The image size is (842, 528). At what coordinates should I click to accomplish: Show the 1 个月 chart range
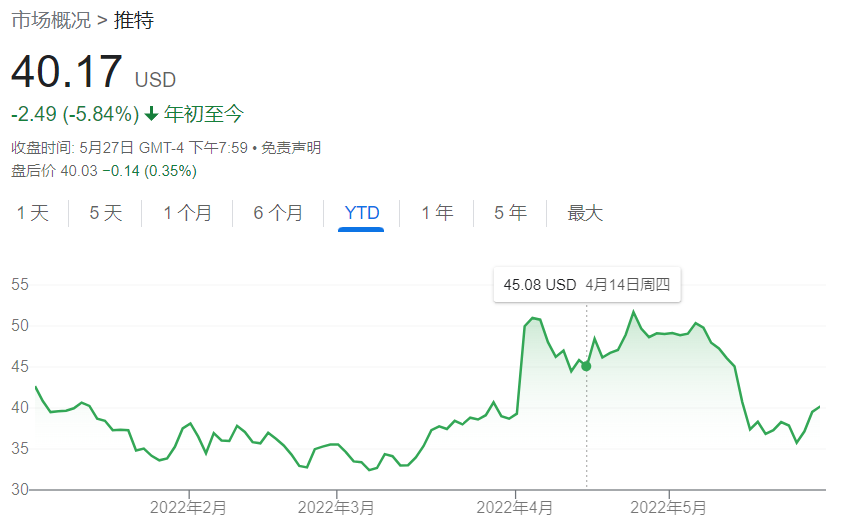187,213
